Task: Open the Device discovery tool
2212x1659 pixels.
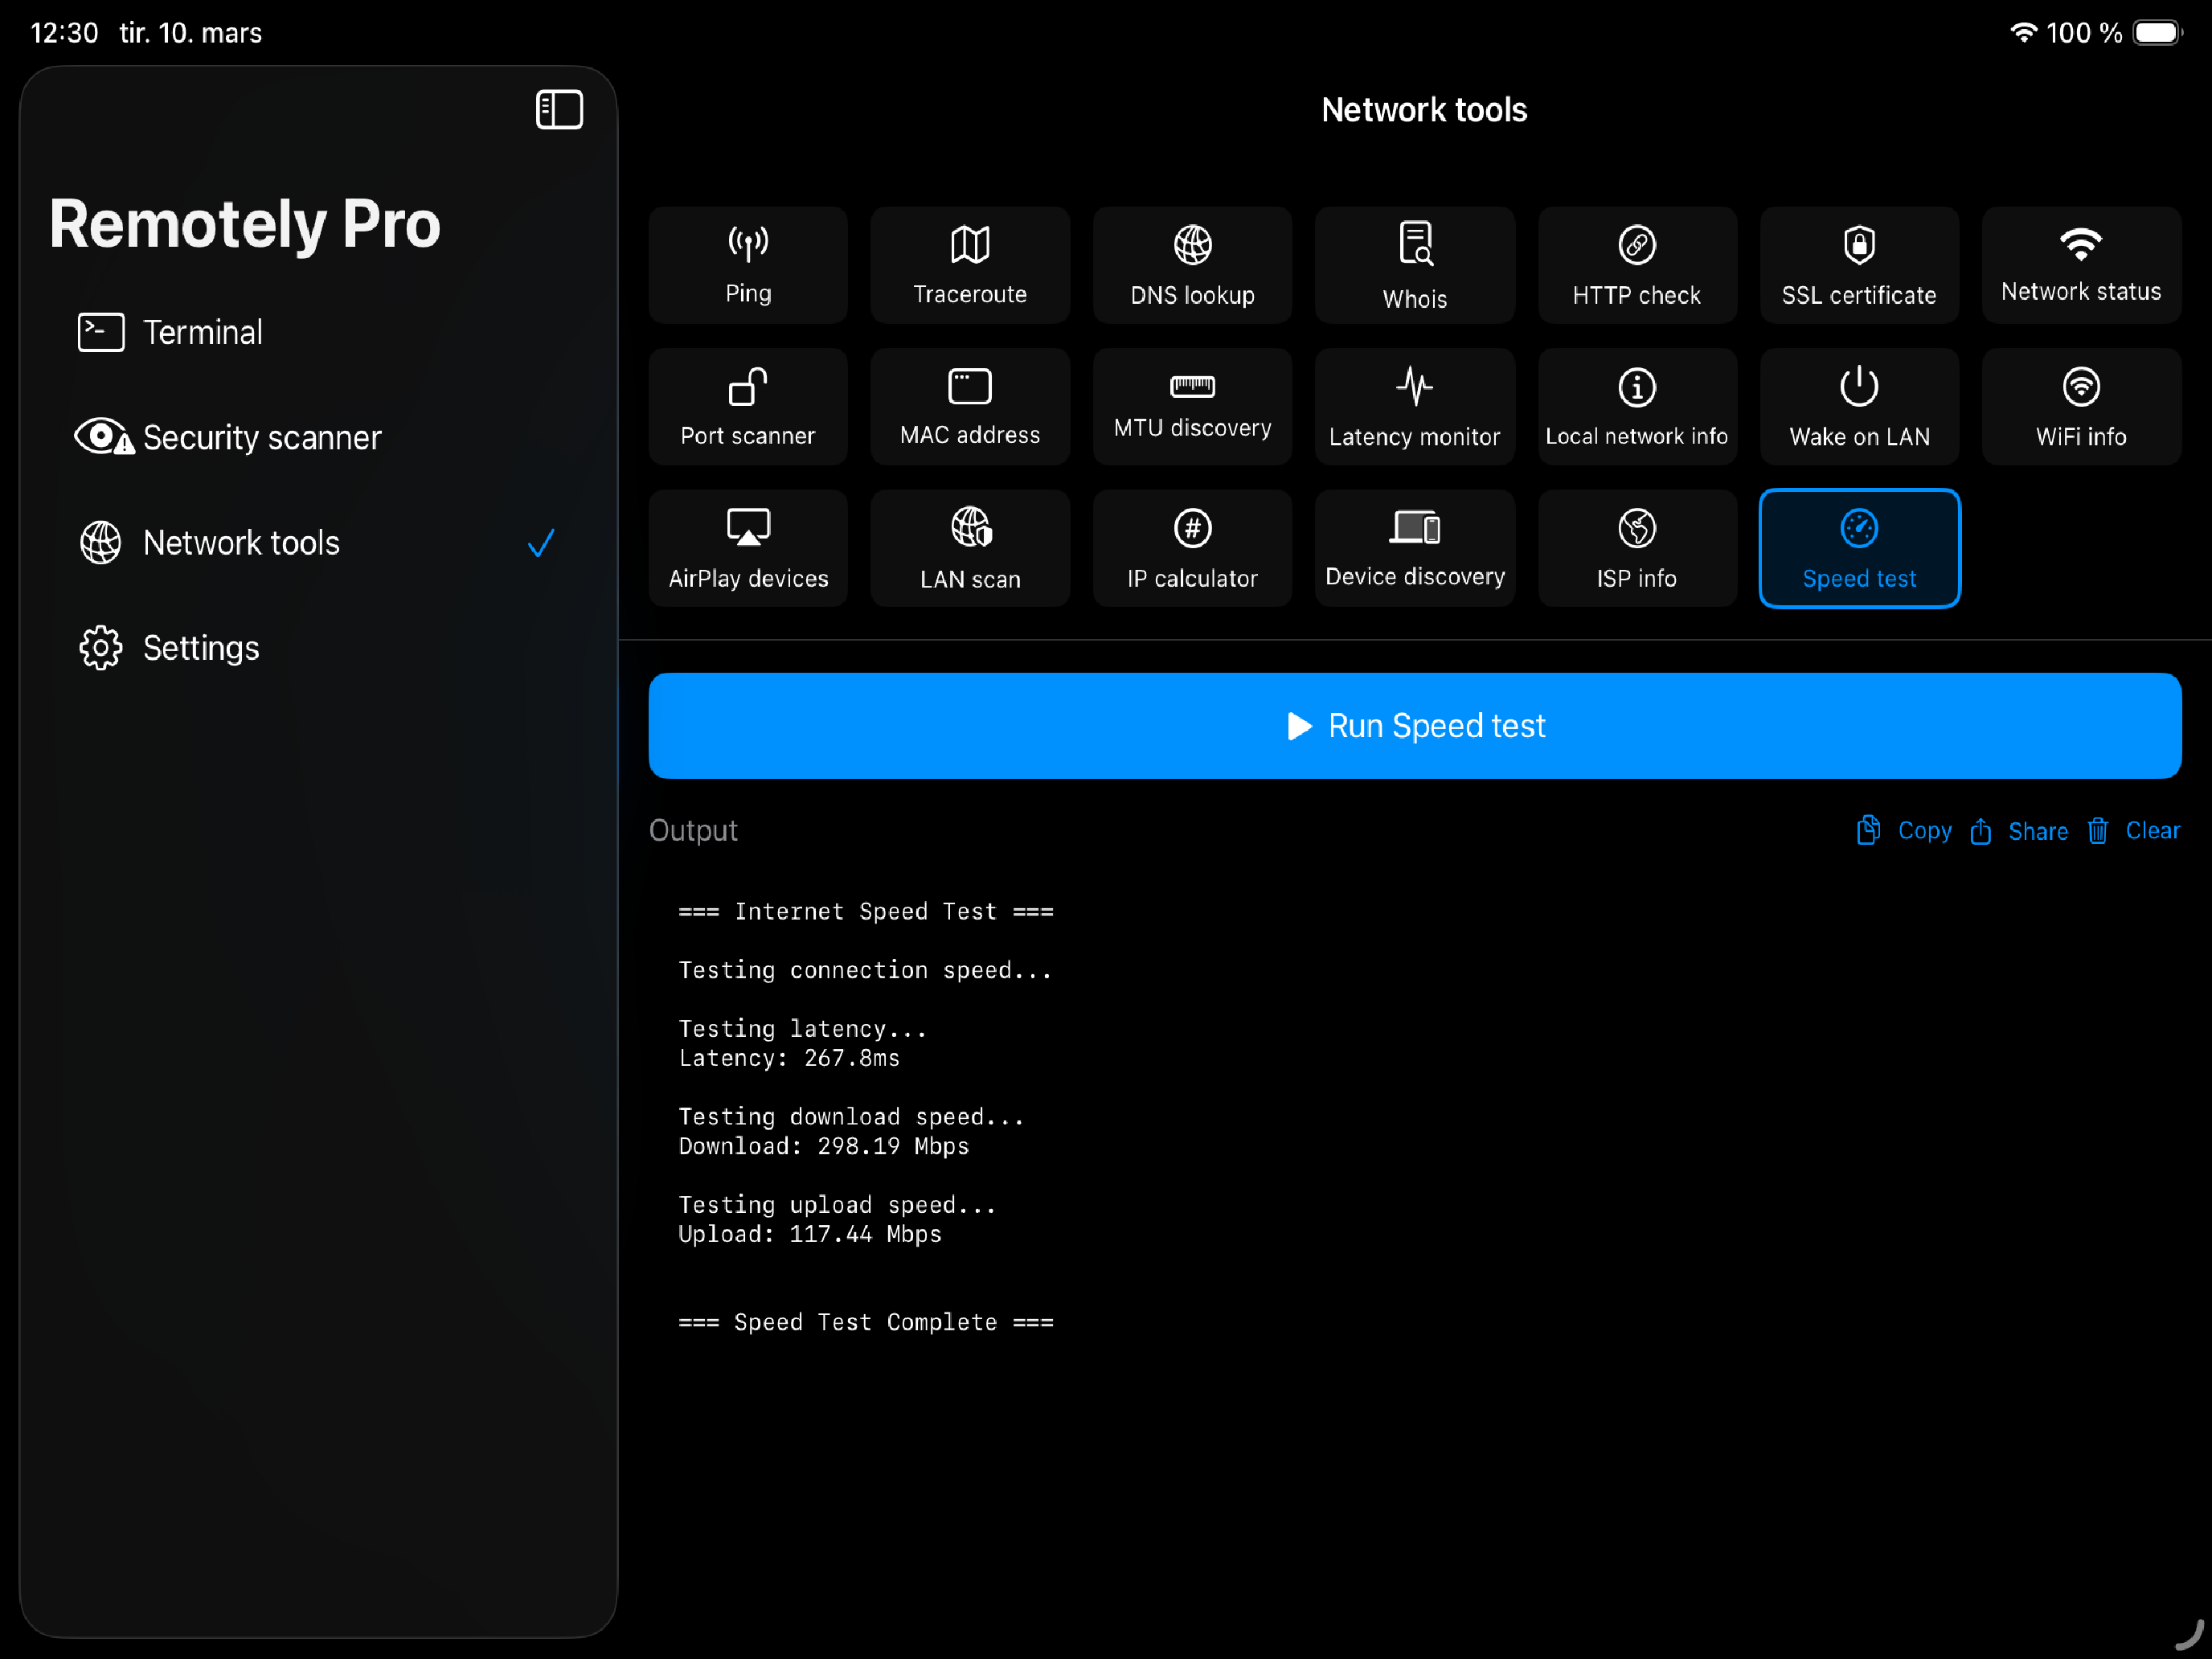Action: [x=1414, y=548]
